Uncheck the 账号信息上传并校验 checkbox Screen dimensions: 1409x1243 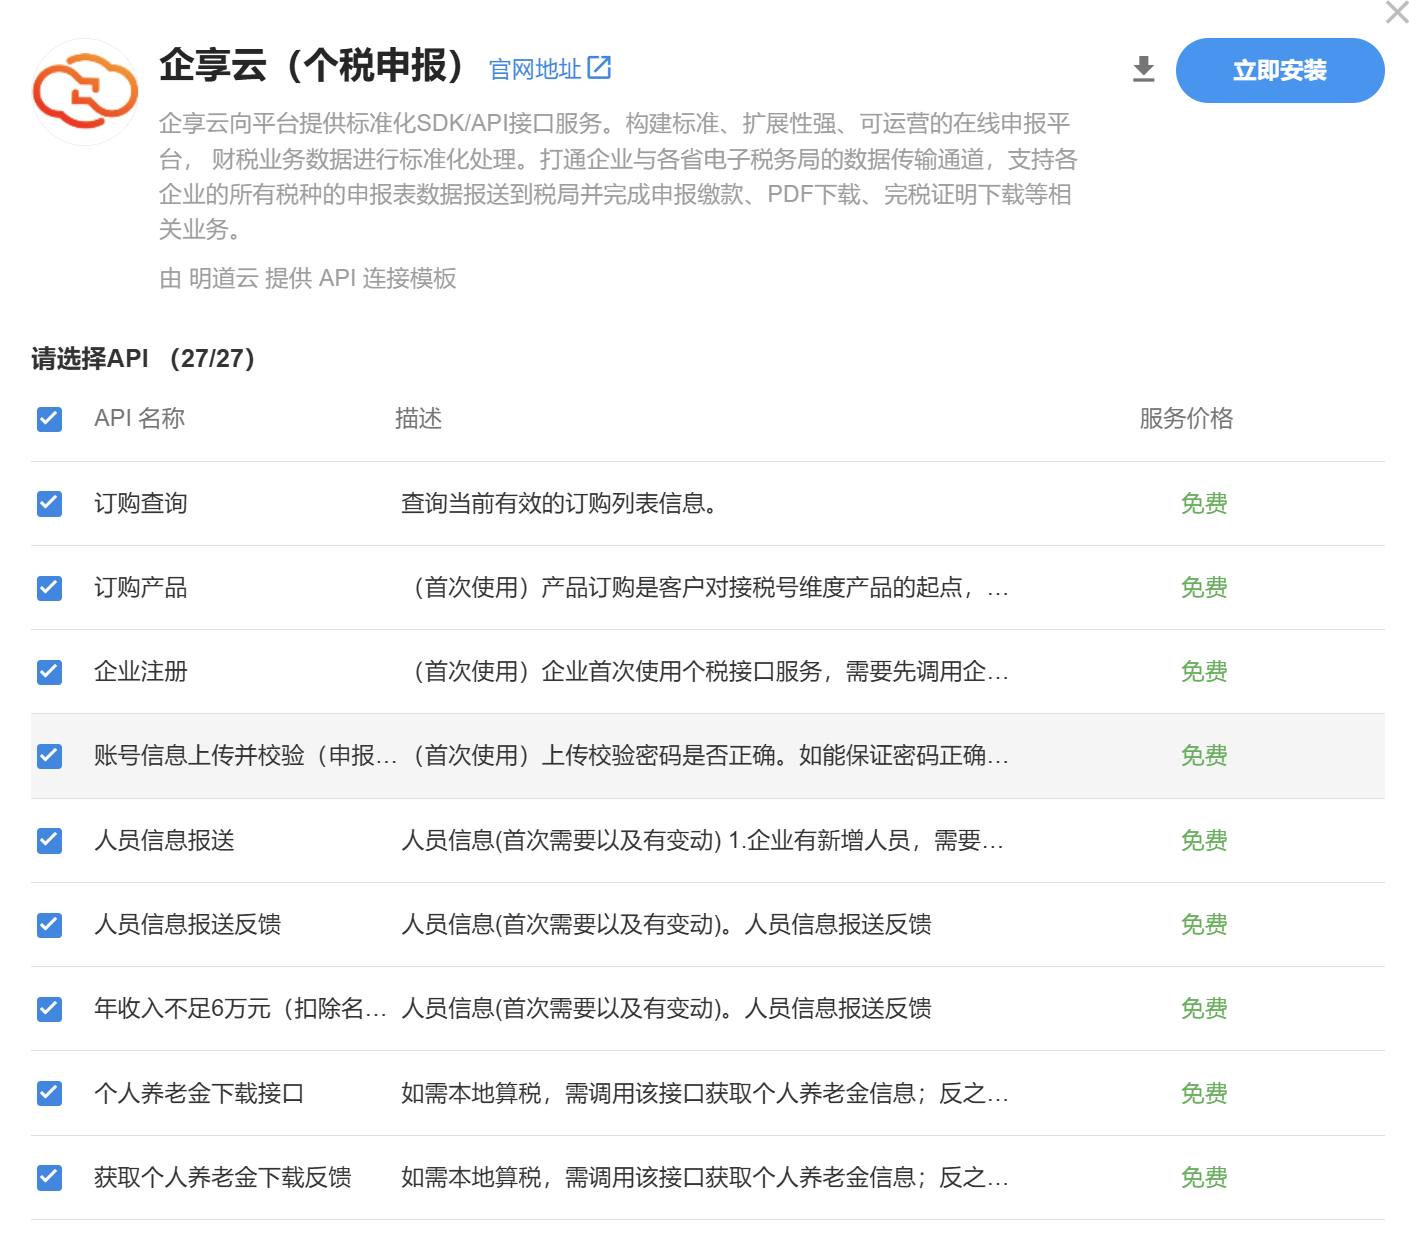[x=49, y=755]
